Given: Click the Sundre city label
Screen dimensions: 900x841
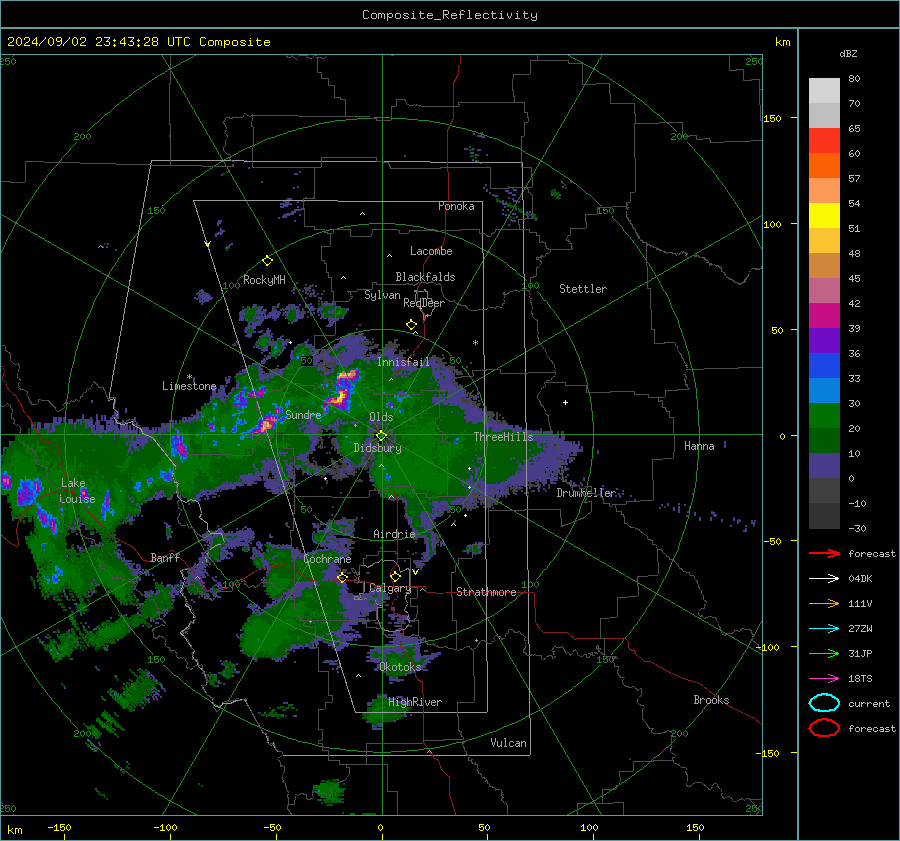Looking at the screenshot, I should tap(303, 414).
